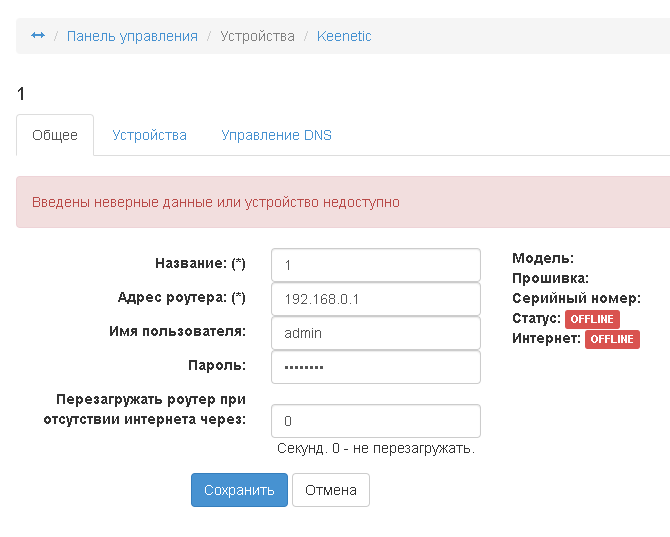The image size is (670, 537).
Task: Open the Управление DNS tab
Action: click(x=276, y=135)
